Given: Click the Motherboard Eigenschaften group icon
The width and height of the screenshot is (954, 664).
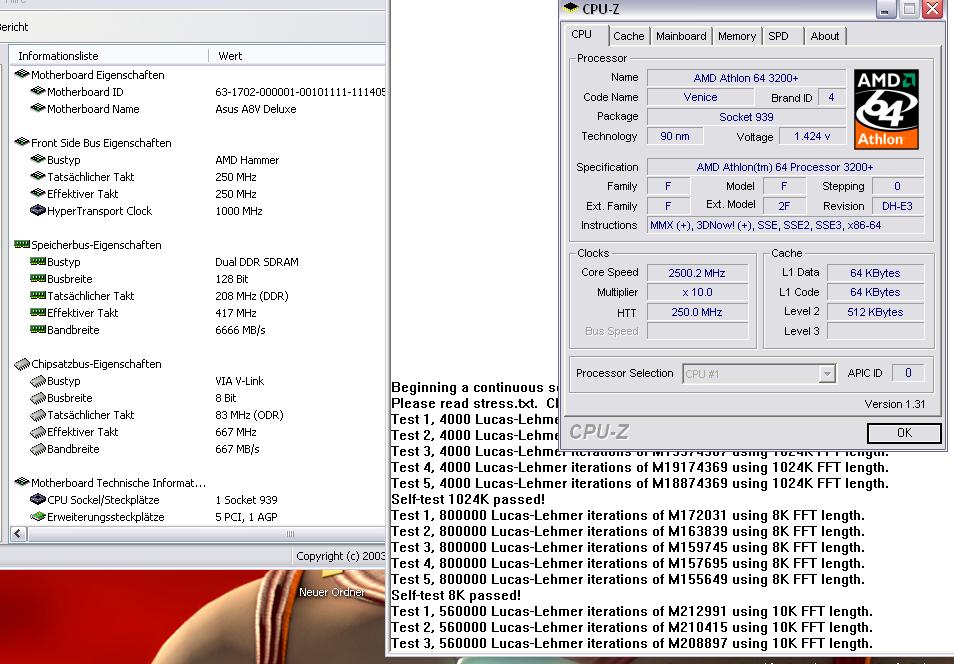Looking at the screenshot, I should click(22, 74).
